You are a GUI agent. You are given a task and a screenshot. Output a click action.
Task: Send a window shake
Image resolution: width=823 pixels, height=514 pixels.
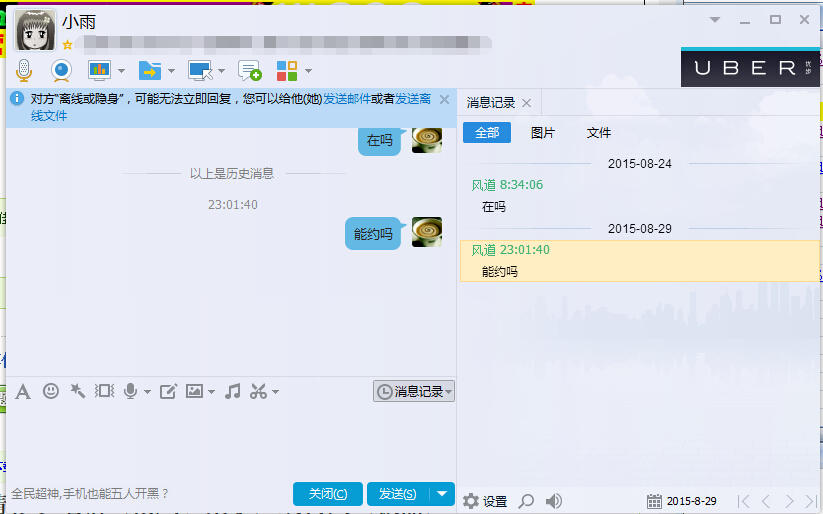coord(104,391)
